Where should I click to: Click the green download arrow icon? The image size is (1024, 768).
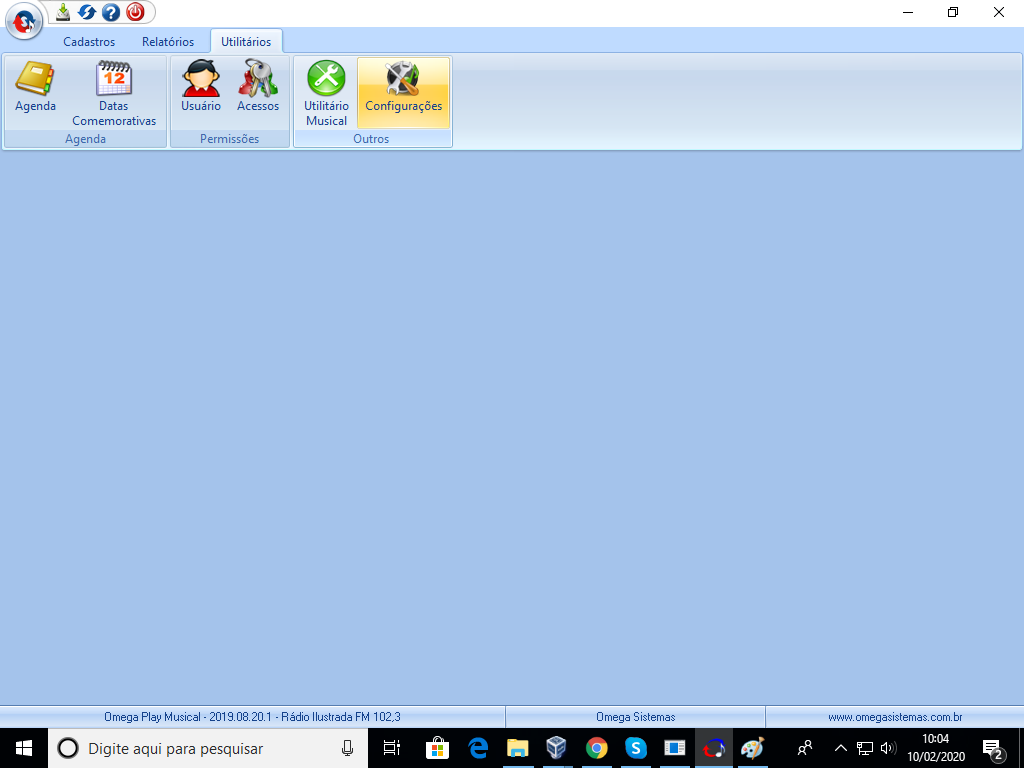click(x=63, y=12)
